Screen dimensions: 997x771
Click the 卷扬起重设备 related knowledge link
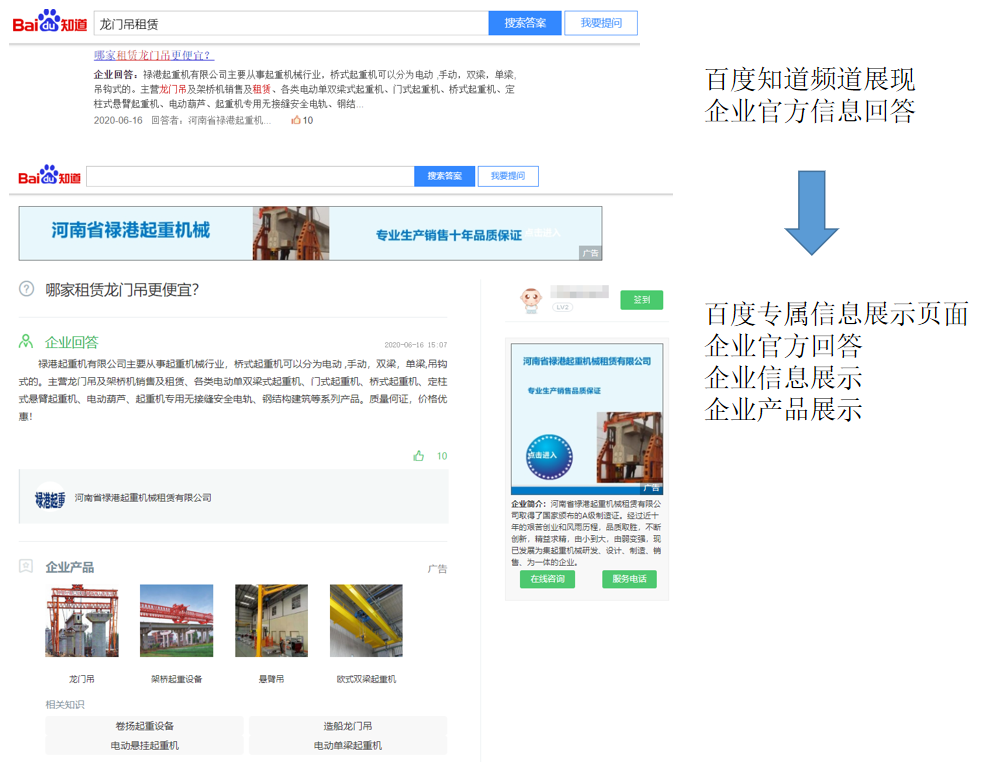[x=145, y=726]
